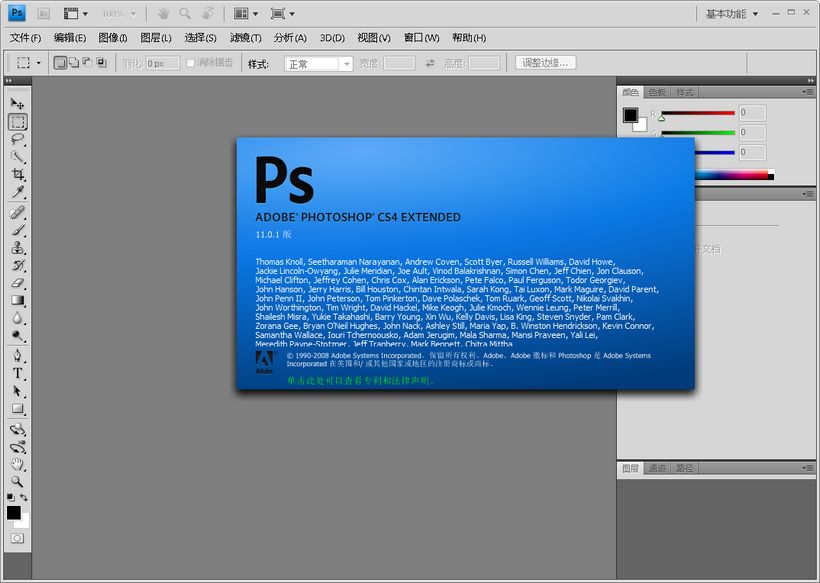Choose Add to Selection mode

74,63
